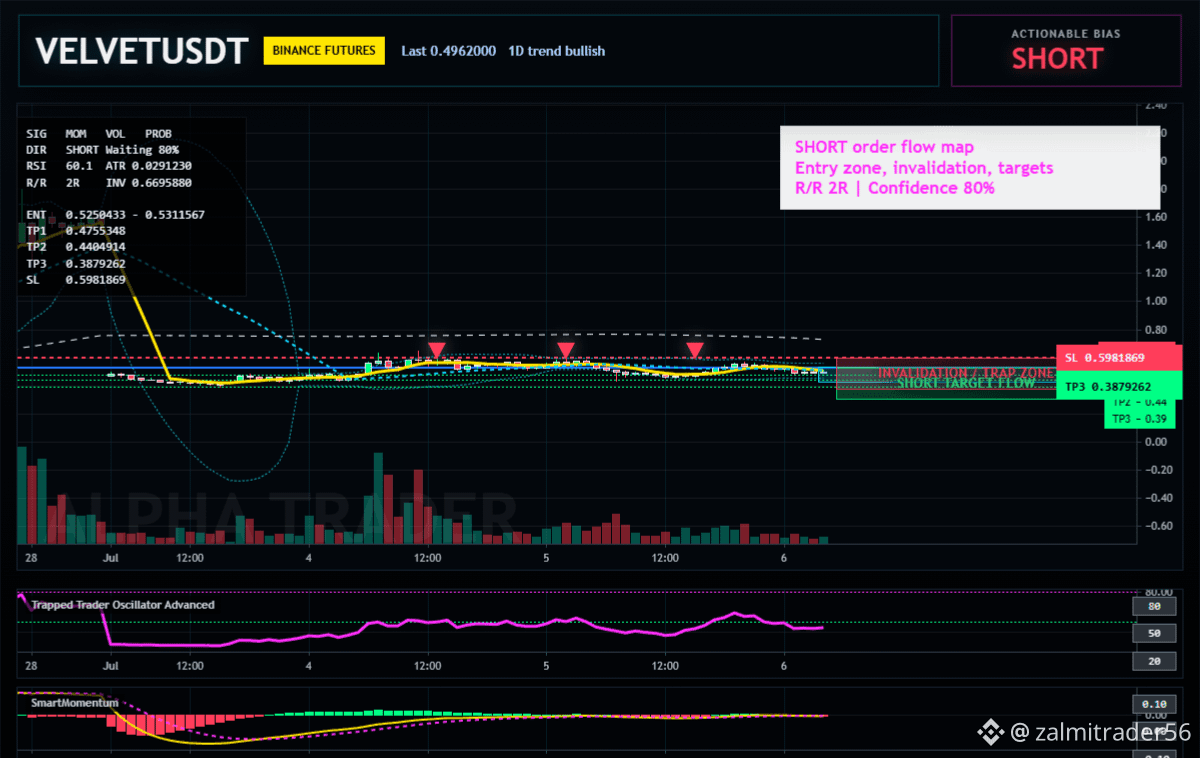Click the R/R 2R | Confidence 80% line
1200x758 pixels.
coord(895,188)
